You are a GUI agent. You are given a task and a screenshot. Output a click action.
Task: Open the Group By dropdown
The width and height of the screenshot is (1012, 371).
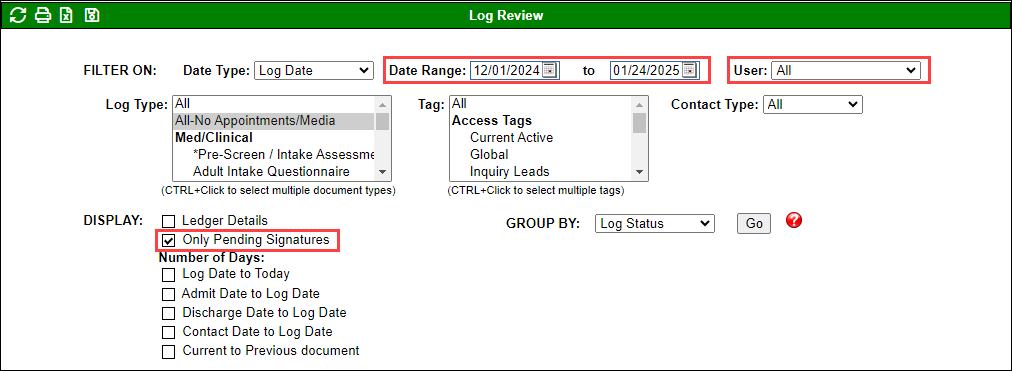pos(654,224)
